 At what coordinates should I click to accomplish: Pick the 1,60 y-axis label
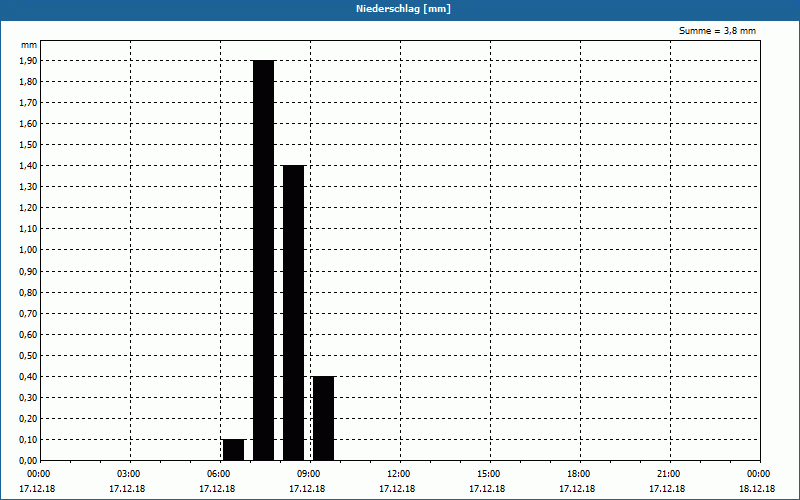pos(29,123)
